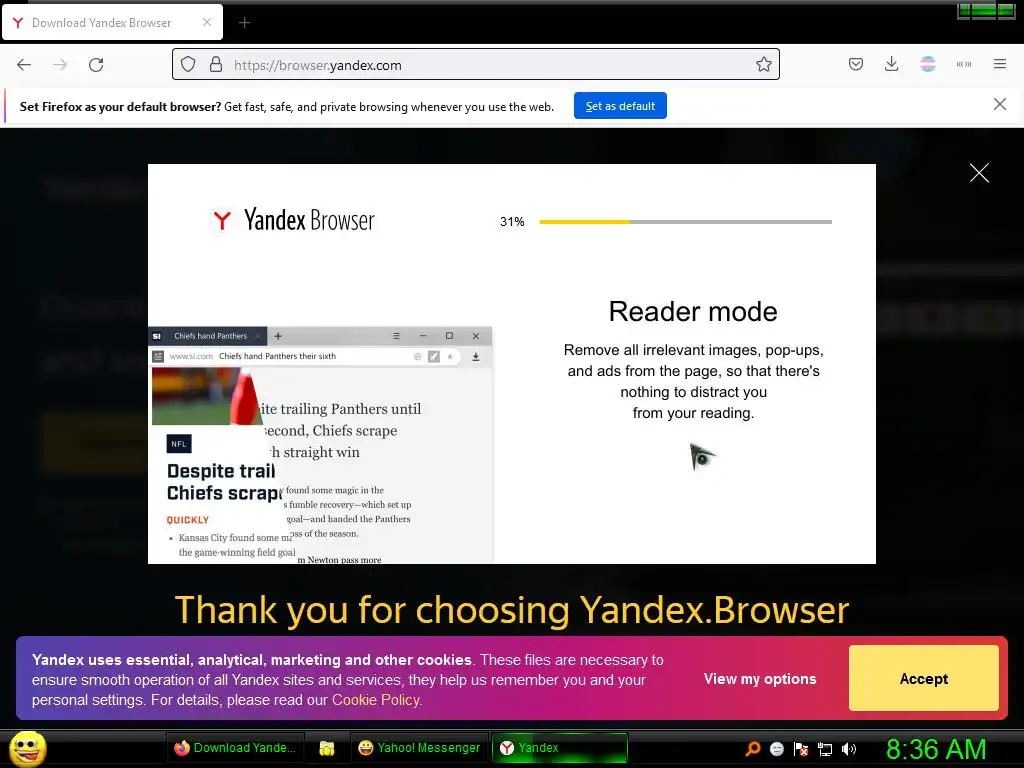Close the Download Yandex Browser tab

tap(207, 22)
